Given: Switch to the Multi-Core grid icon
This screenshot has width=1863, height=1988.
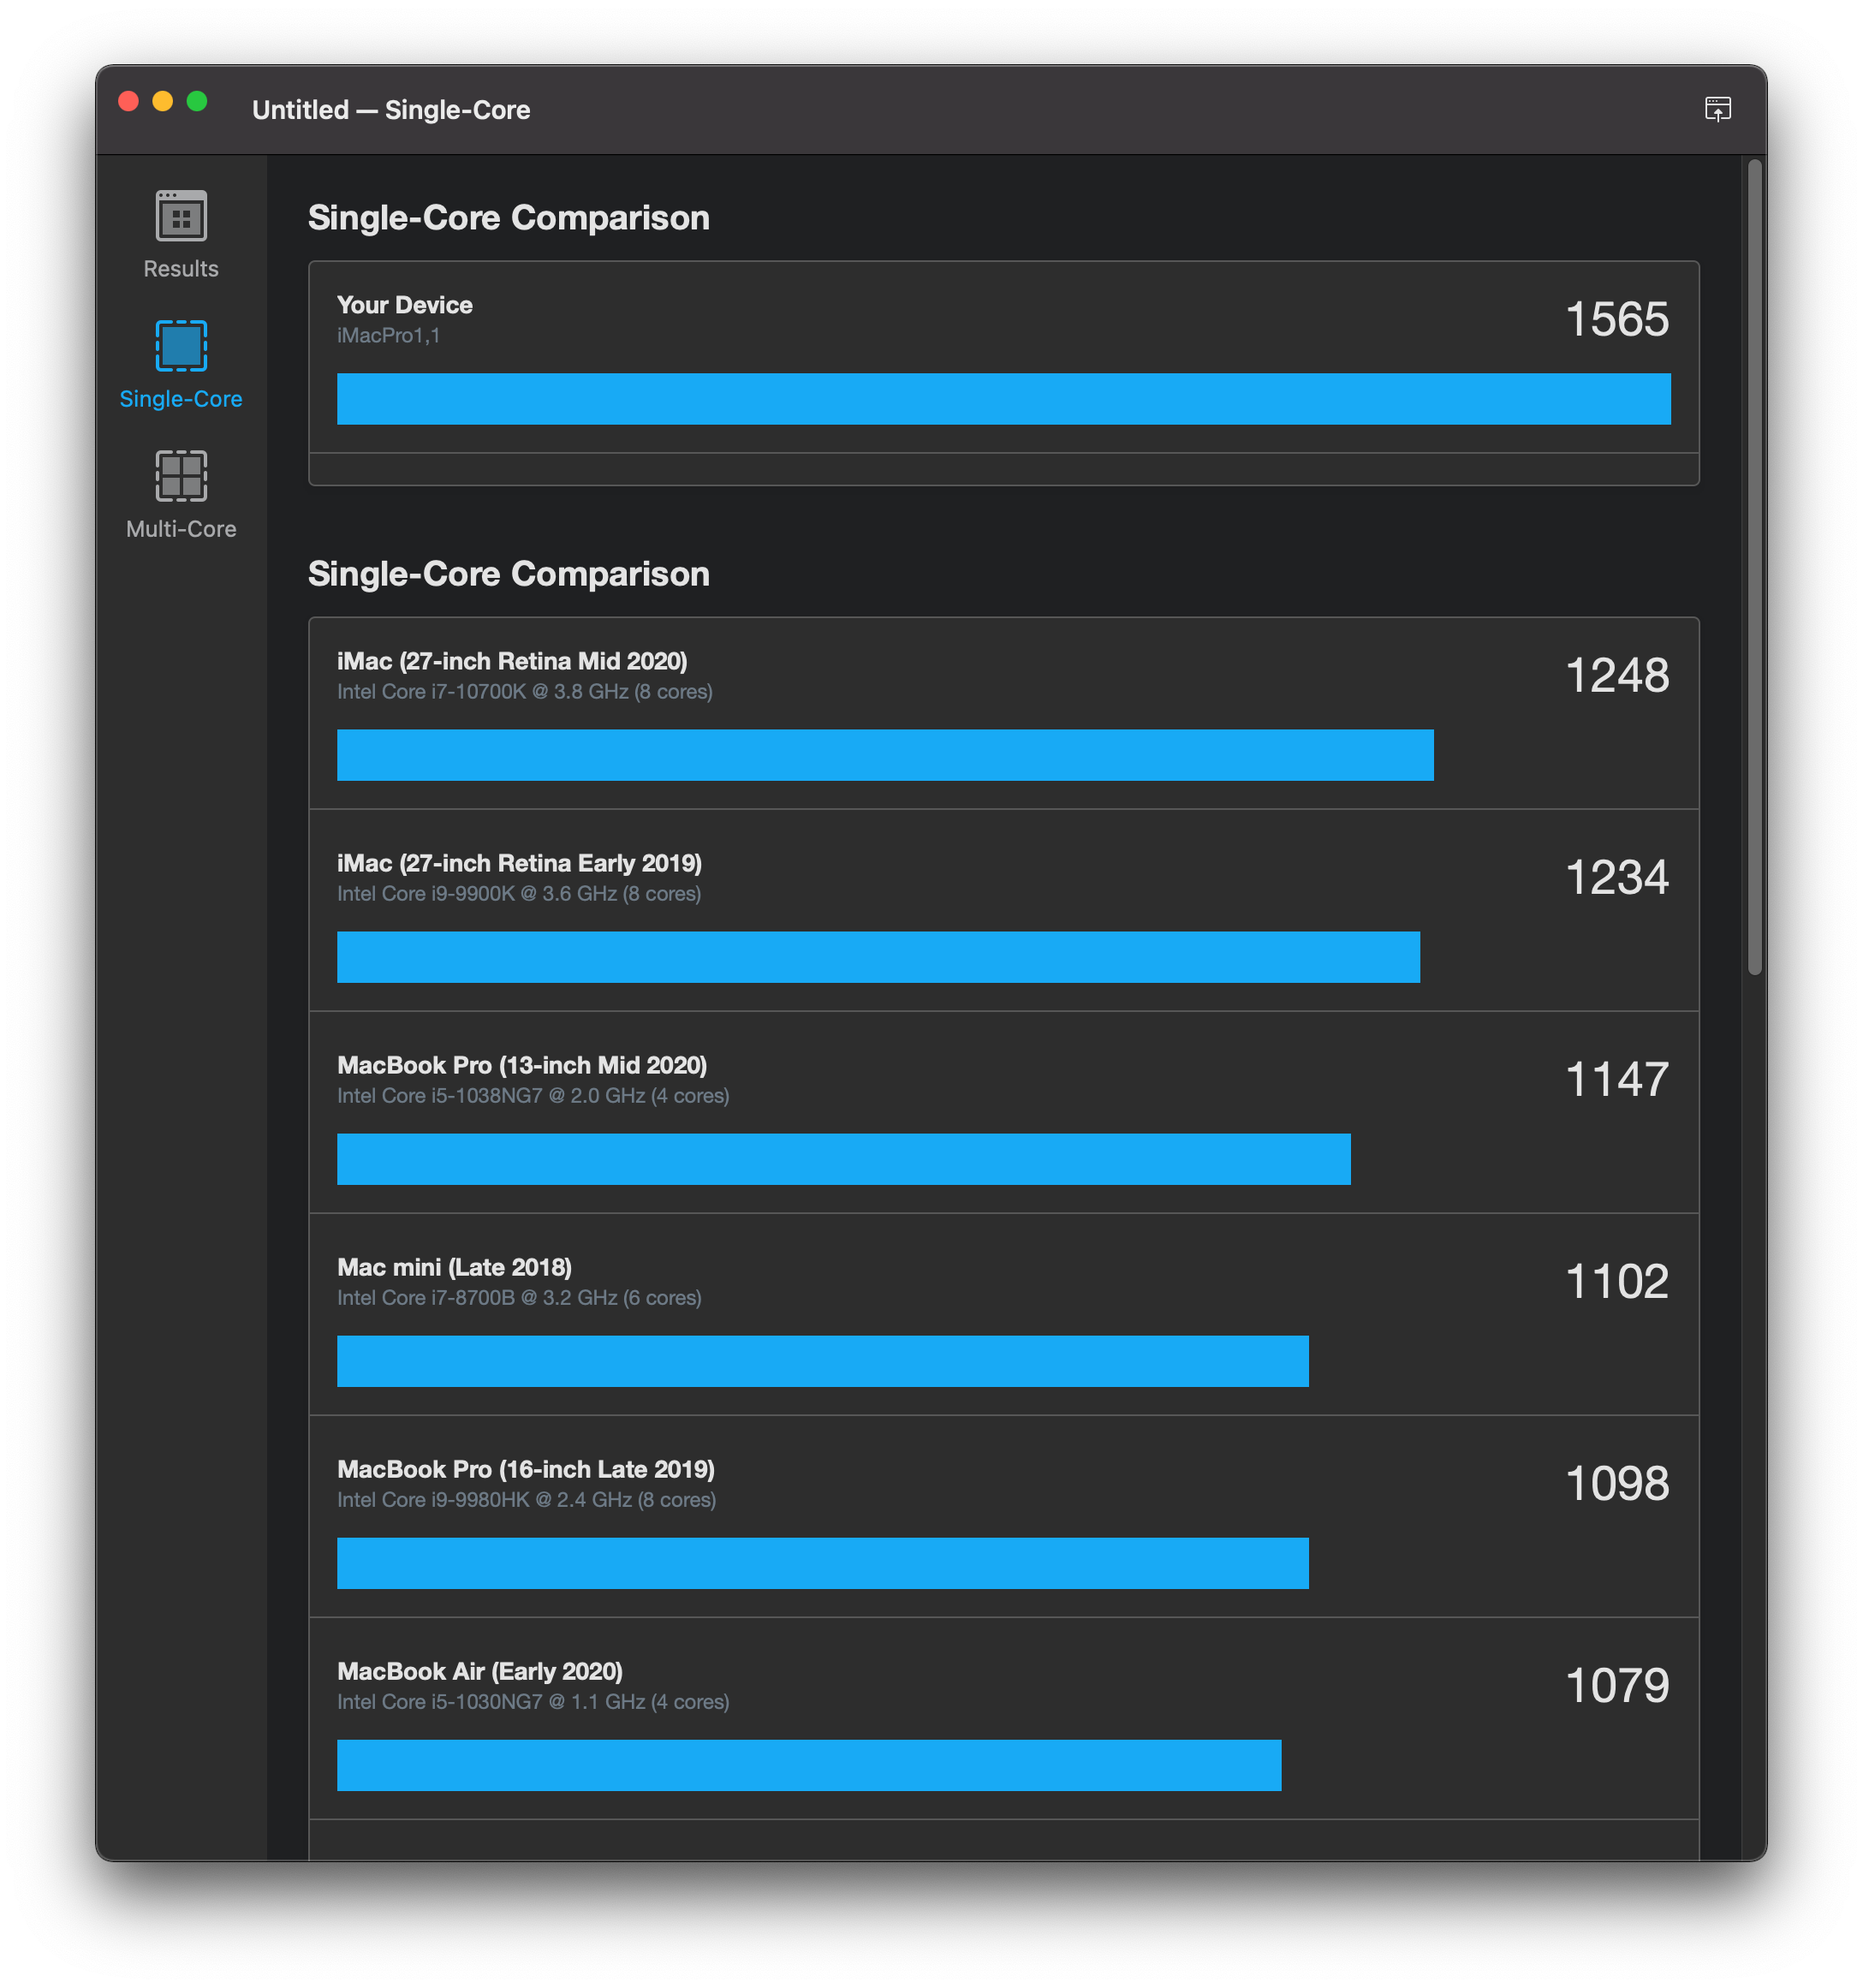Looking at the screenshot, I should point(181,476).
